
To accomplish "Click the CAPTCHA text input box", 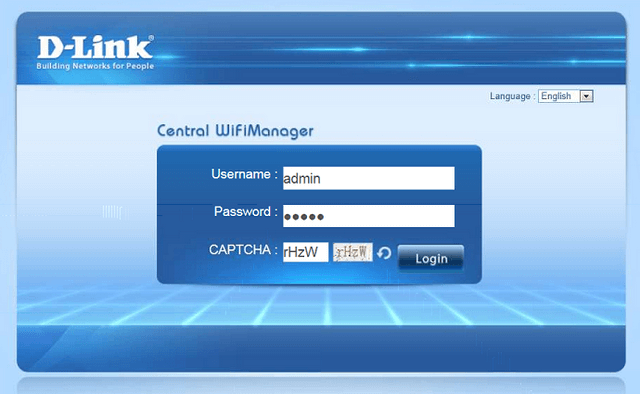I will click(x=306, y=252).
